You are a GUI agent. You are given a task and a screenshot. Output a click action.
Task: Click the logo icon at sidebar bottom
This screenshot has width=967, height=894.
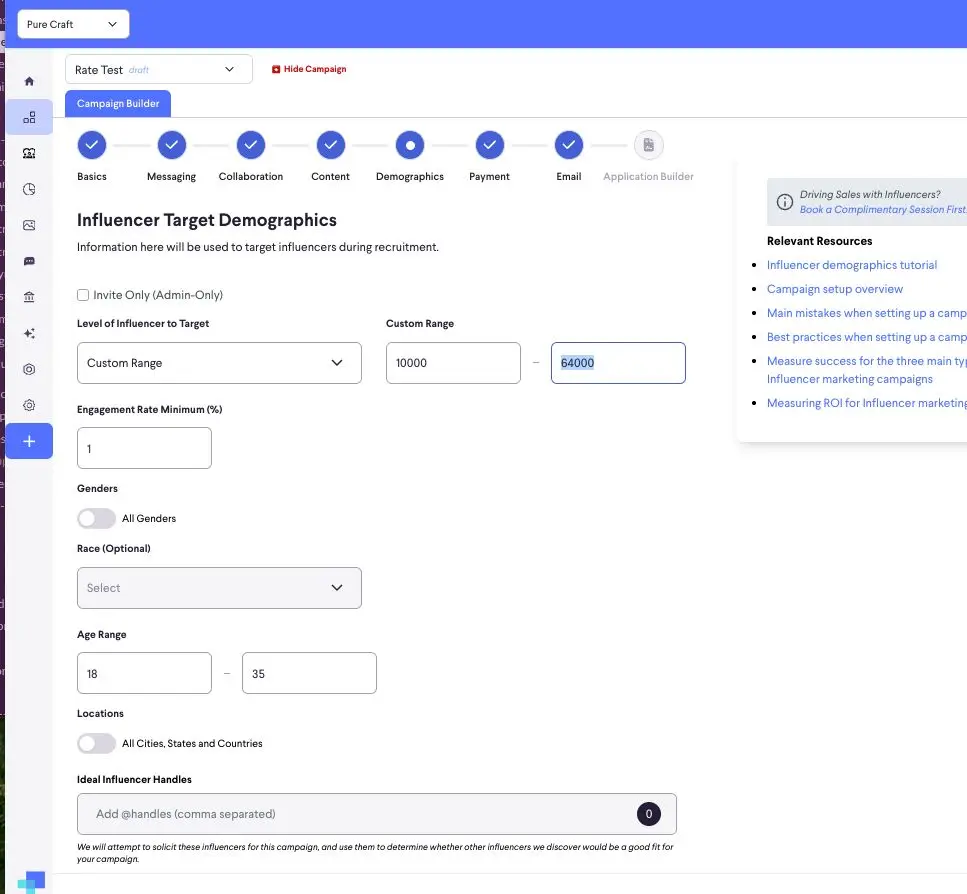click(31, 882)
